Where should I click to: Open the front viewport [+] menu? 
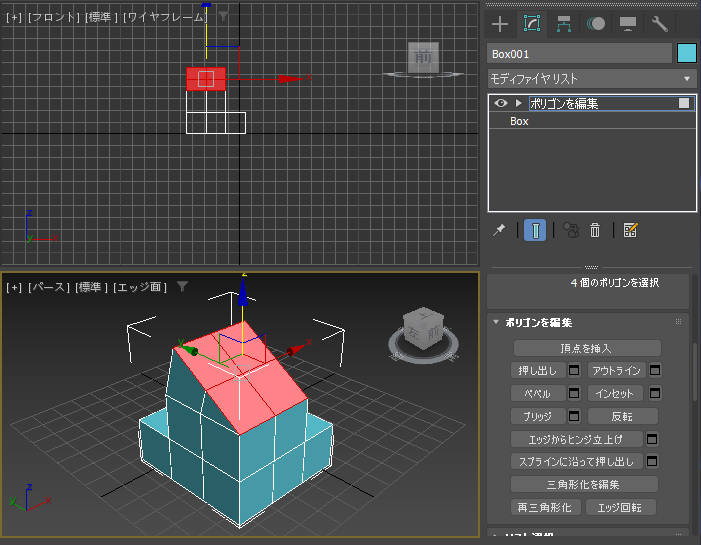pyautogui.click(x=14, y=17)
